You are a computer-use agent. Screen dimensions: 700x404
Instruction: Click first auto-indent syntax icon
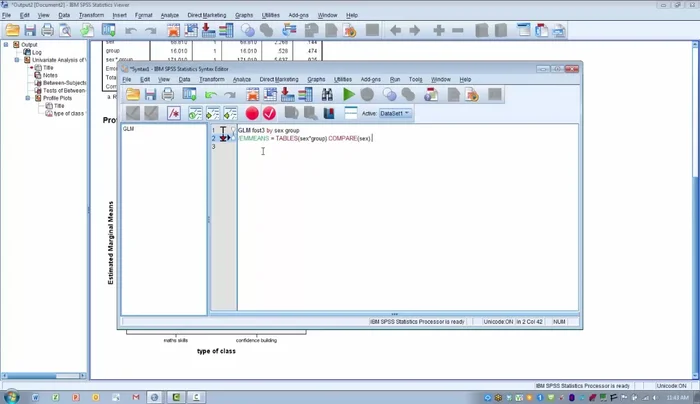[195, 113]
